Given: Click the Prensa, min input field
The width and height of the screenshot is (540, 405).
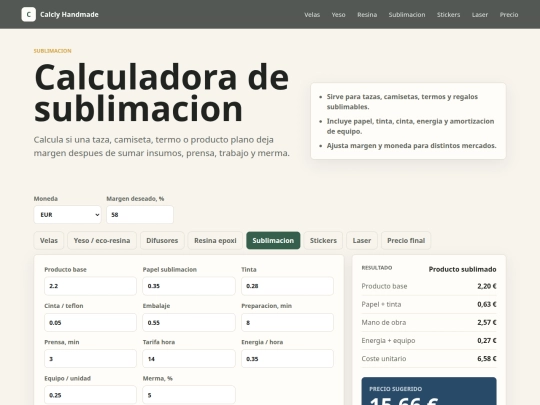Looking at the screenshot, I should tap(90, 359).
